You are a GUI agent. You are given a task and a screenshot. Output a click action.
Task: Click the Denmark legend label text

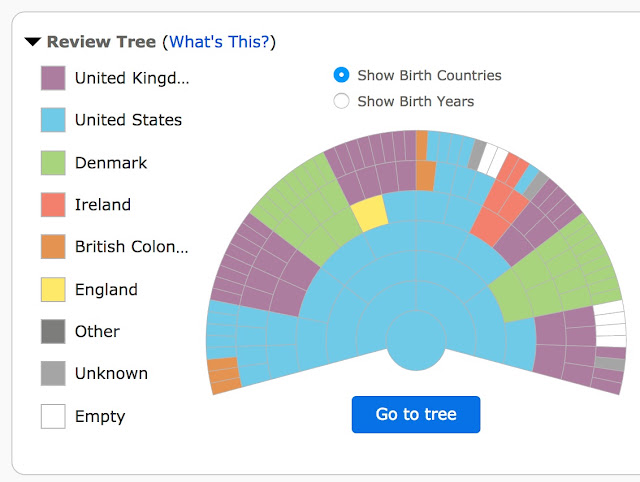(x=111, y=163)
